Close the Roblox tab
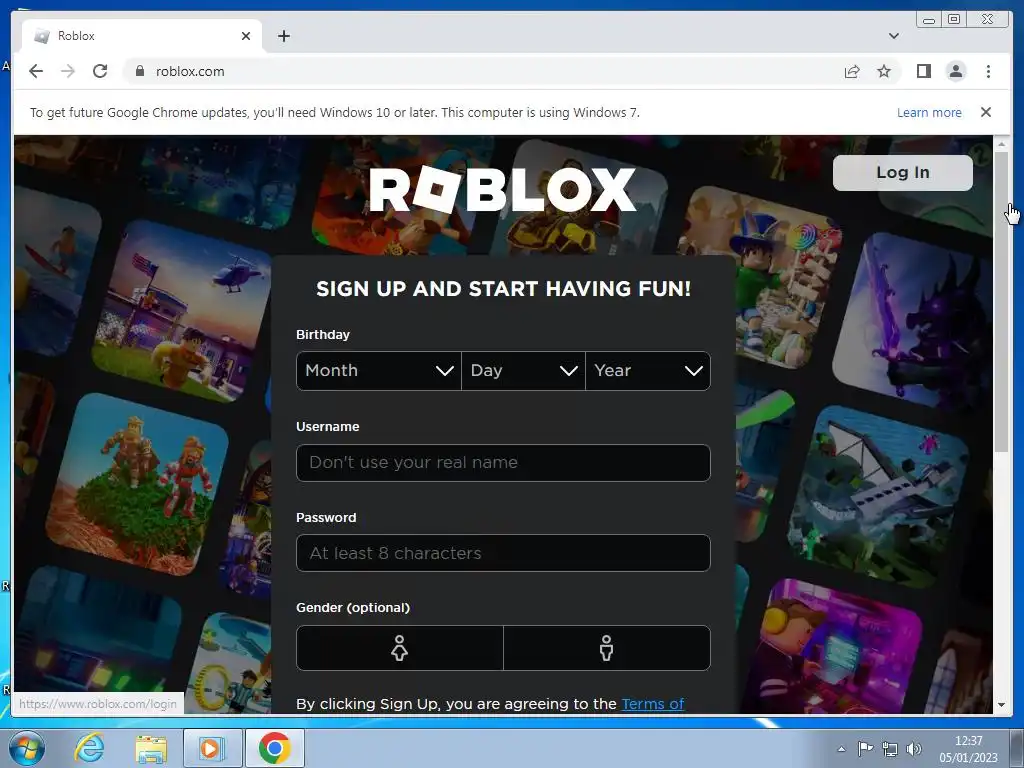1024x768 pixels. [x=246, y=36]
